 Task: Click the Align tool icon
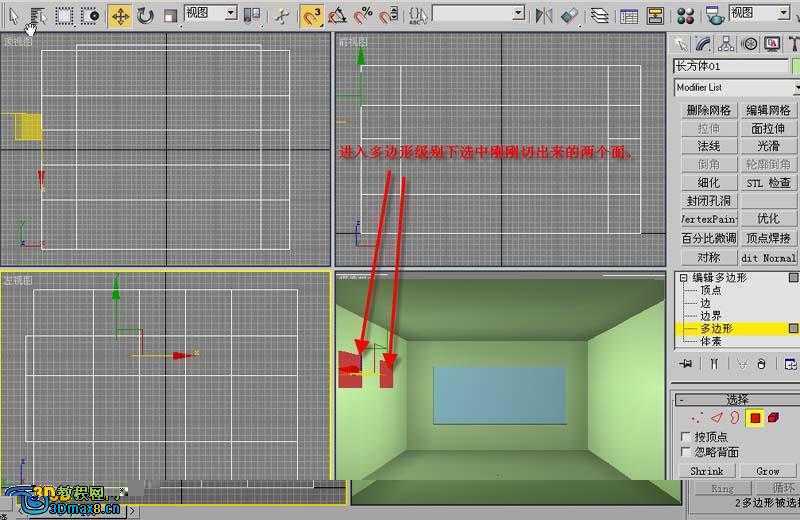coord(569,16)
